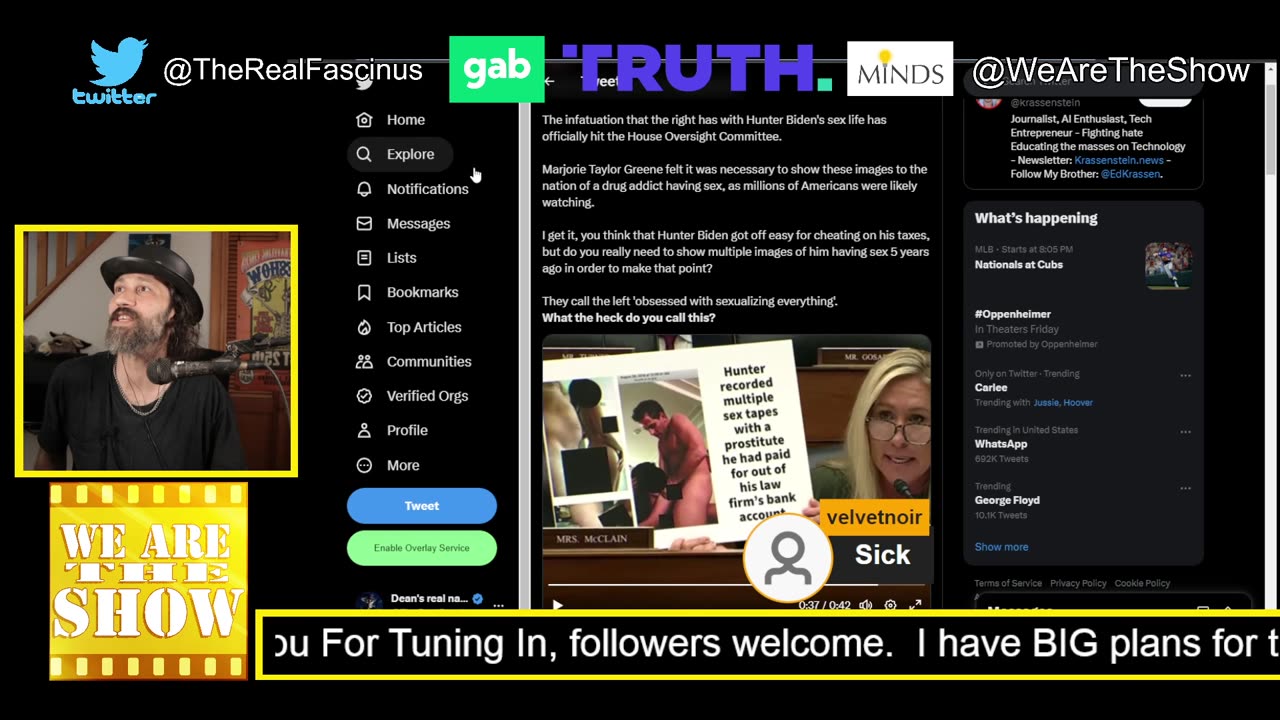This screenshot has height=720, width=1280.
Task: Click the Bookmarks ribbon icon
Action: (364, 292)
